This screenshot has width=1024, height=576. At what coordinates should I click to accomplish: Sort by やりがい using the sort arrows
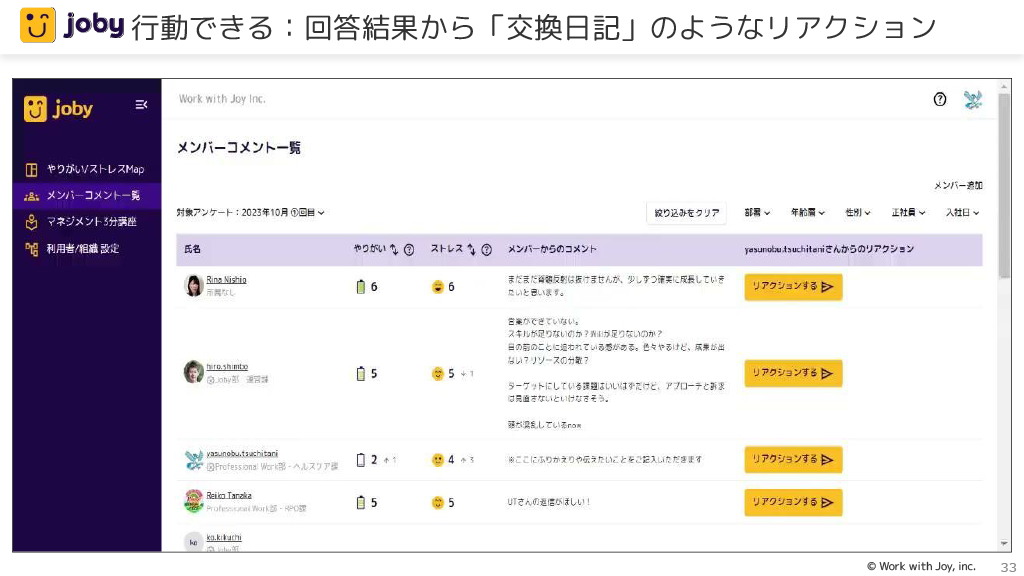pyautogui.click(x=394, y=249)
